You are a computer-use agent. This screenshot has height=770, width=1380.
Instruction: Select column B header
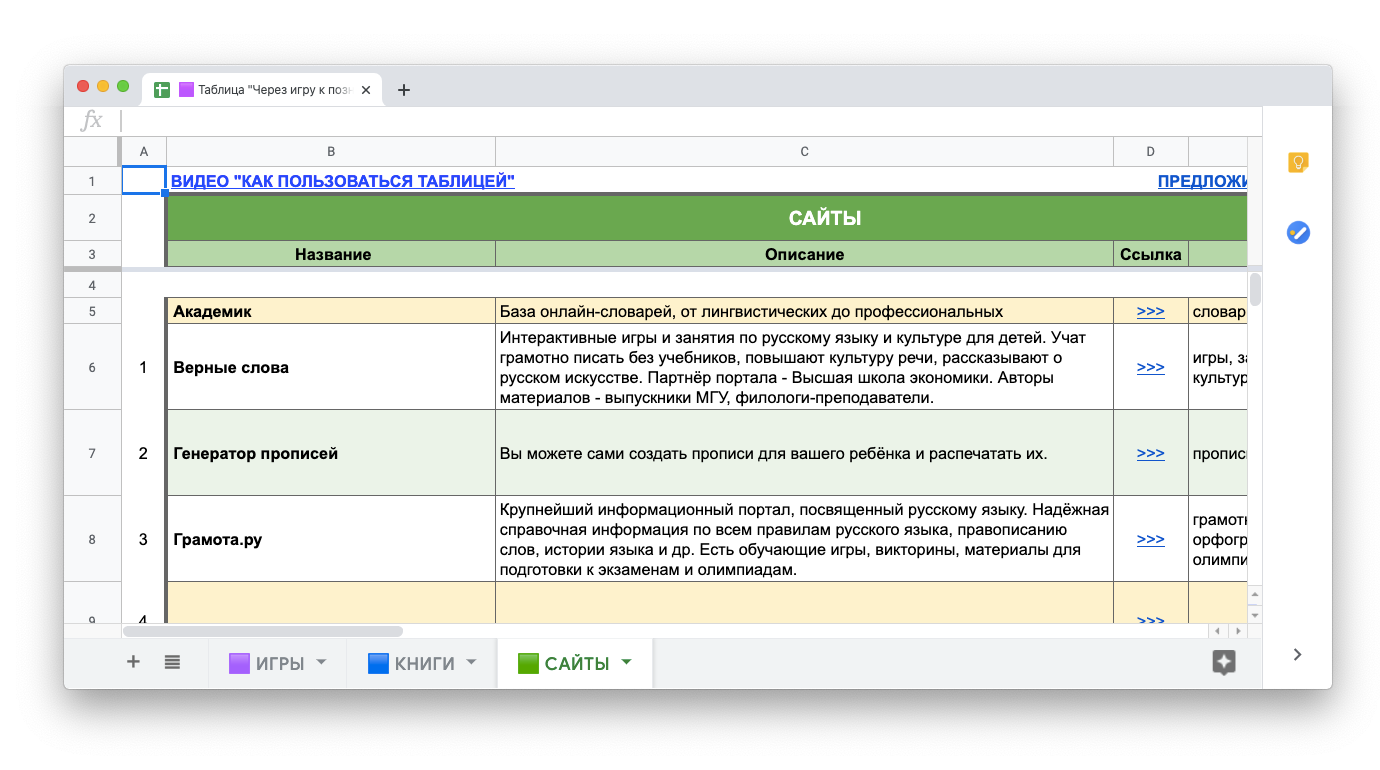click(331, 152)
